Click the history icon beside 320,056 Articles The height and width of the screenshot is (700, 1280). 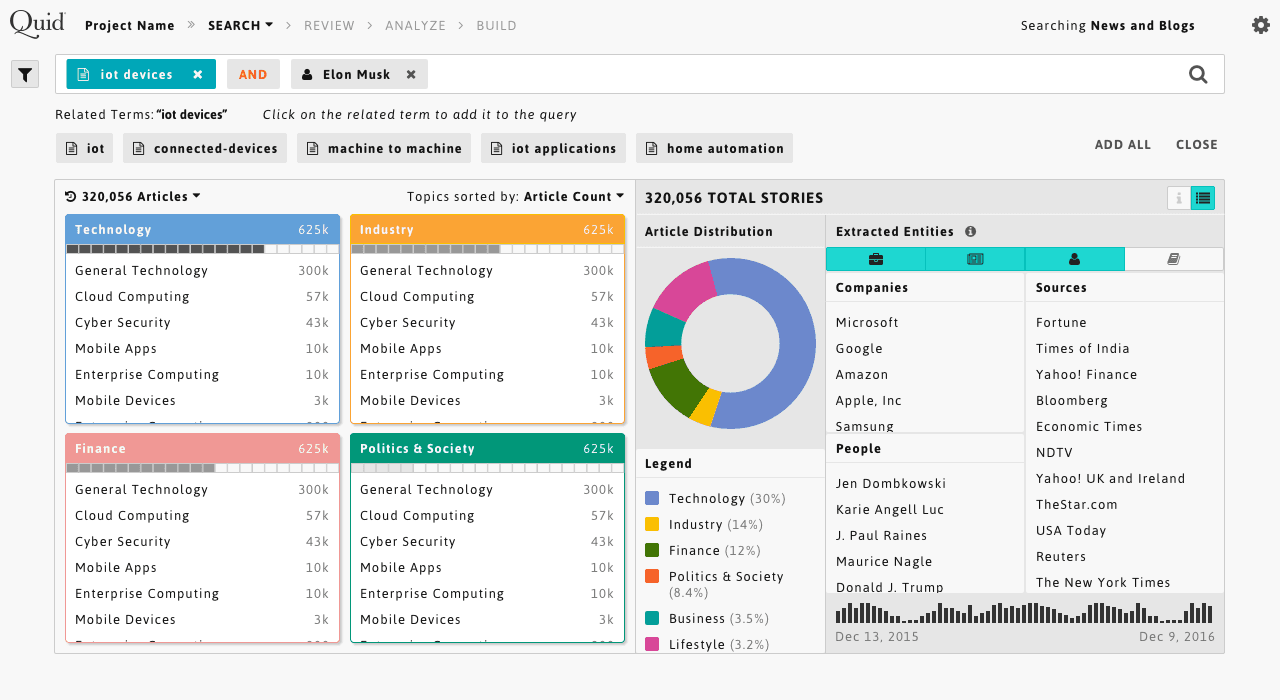point(70,197)
